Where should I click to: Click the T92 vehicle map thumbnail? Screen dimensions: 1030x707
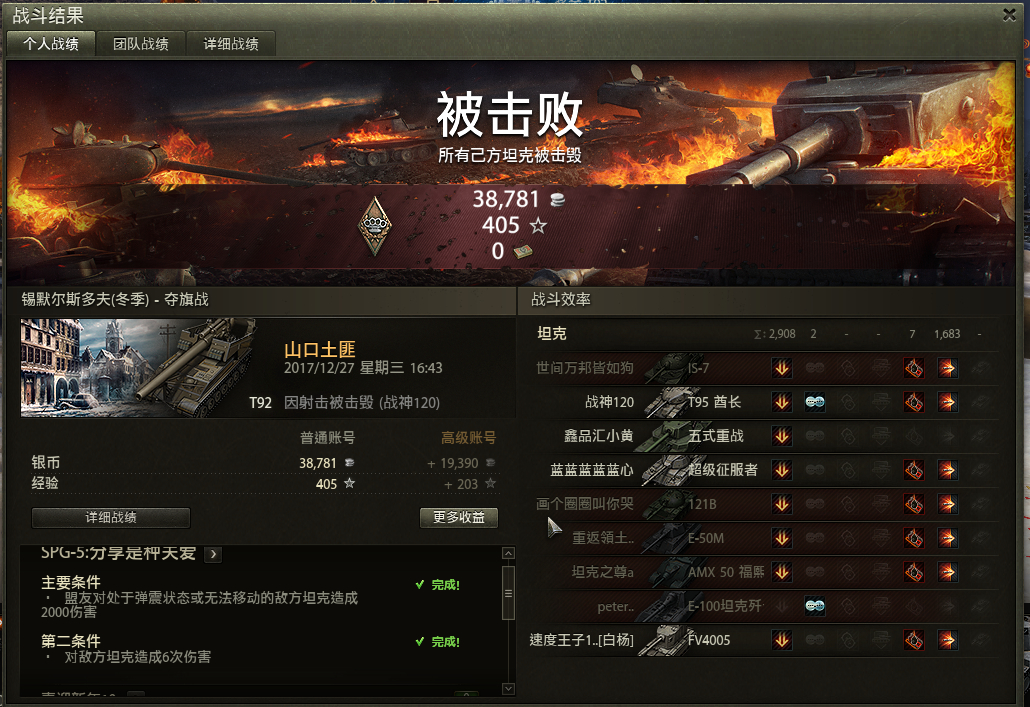pos(139,368)
